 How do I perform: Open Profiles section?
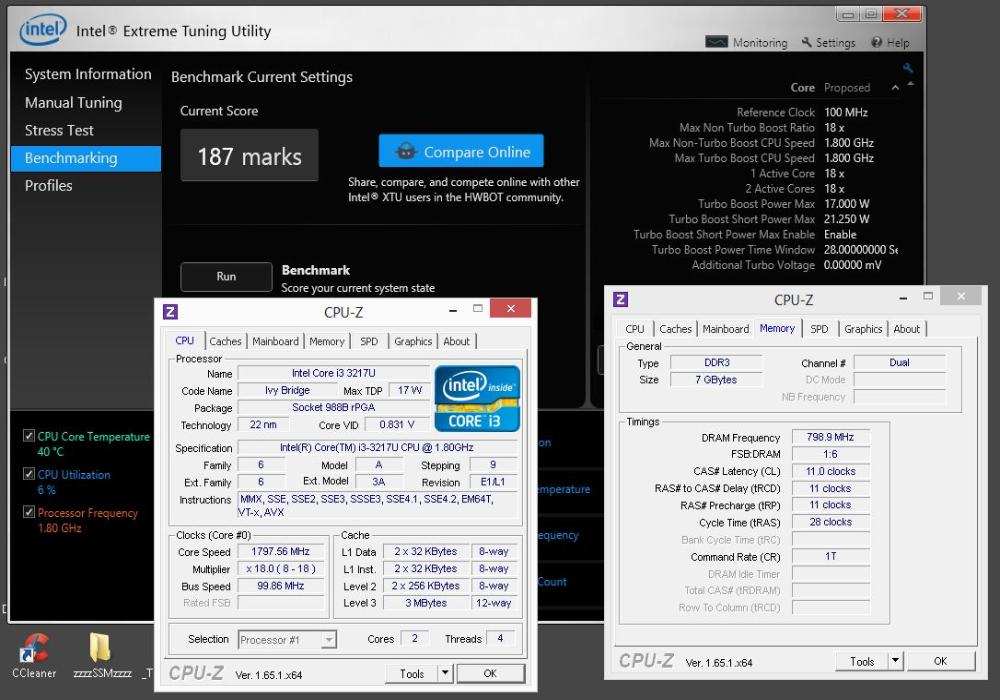point(48,186)
